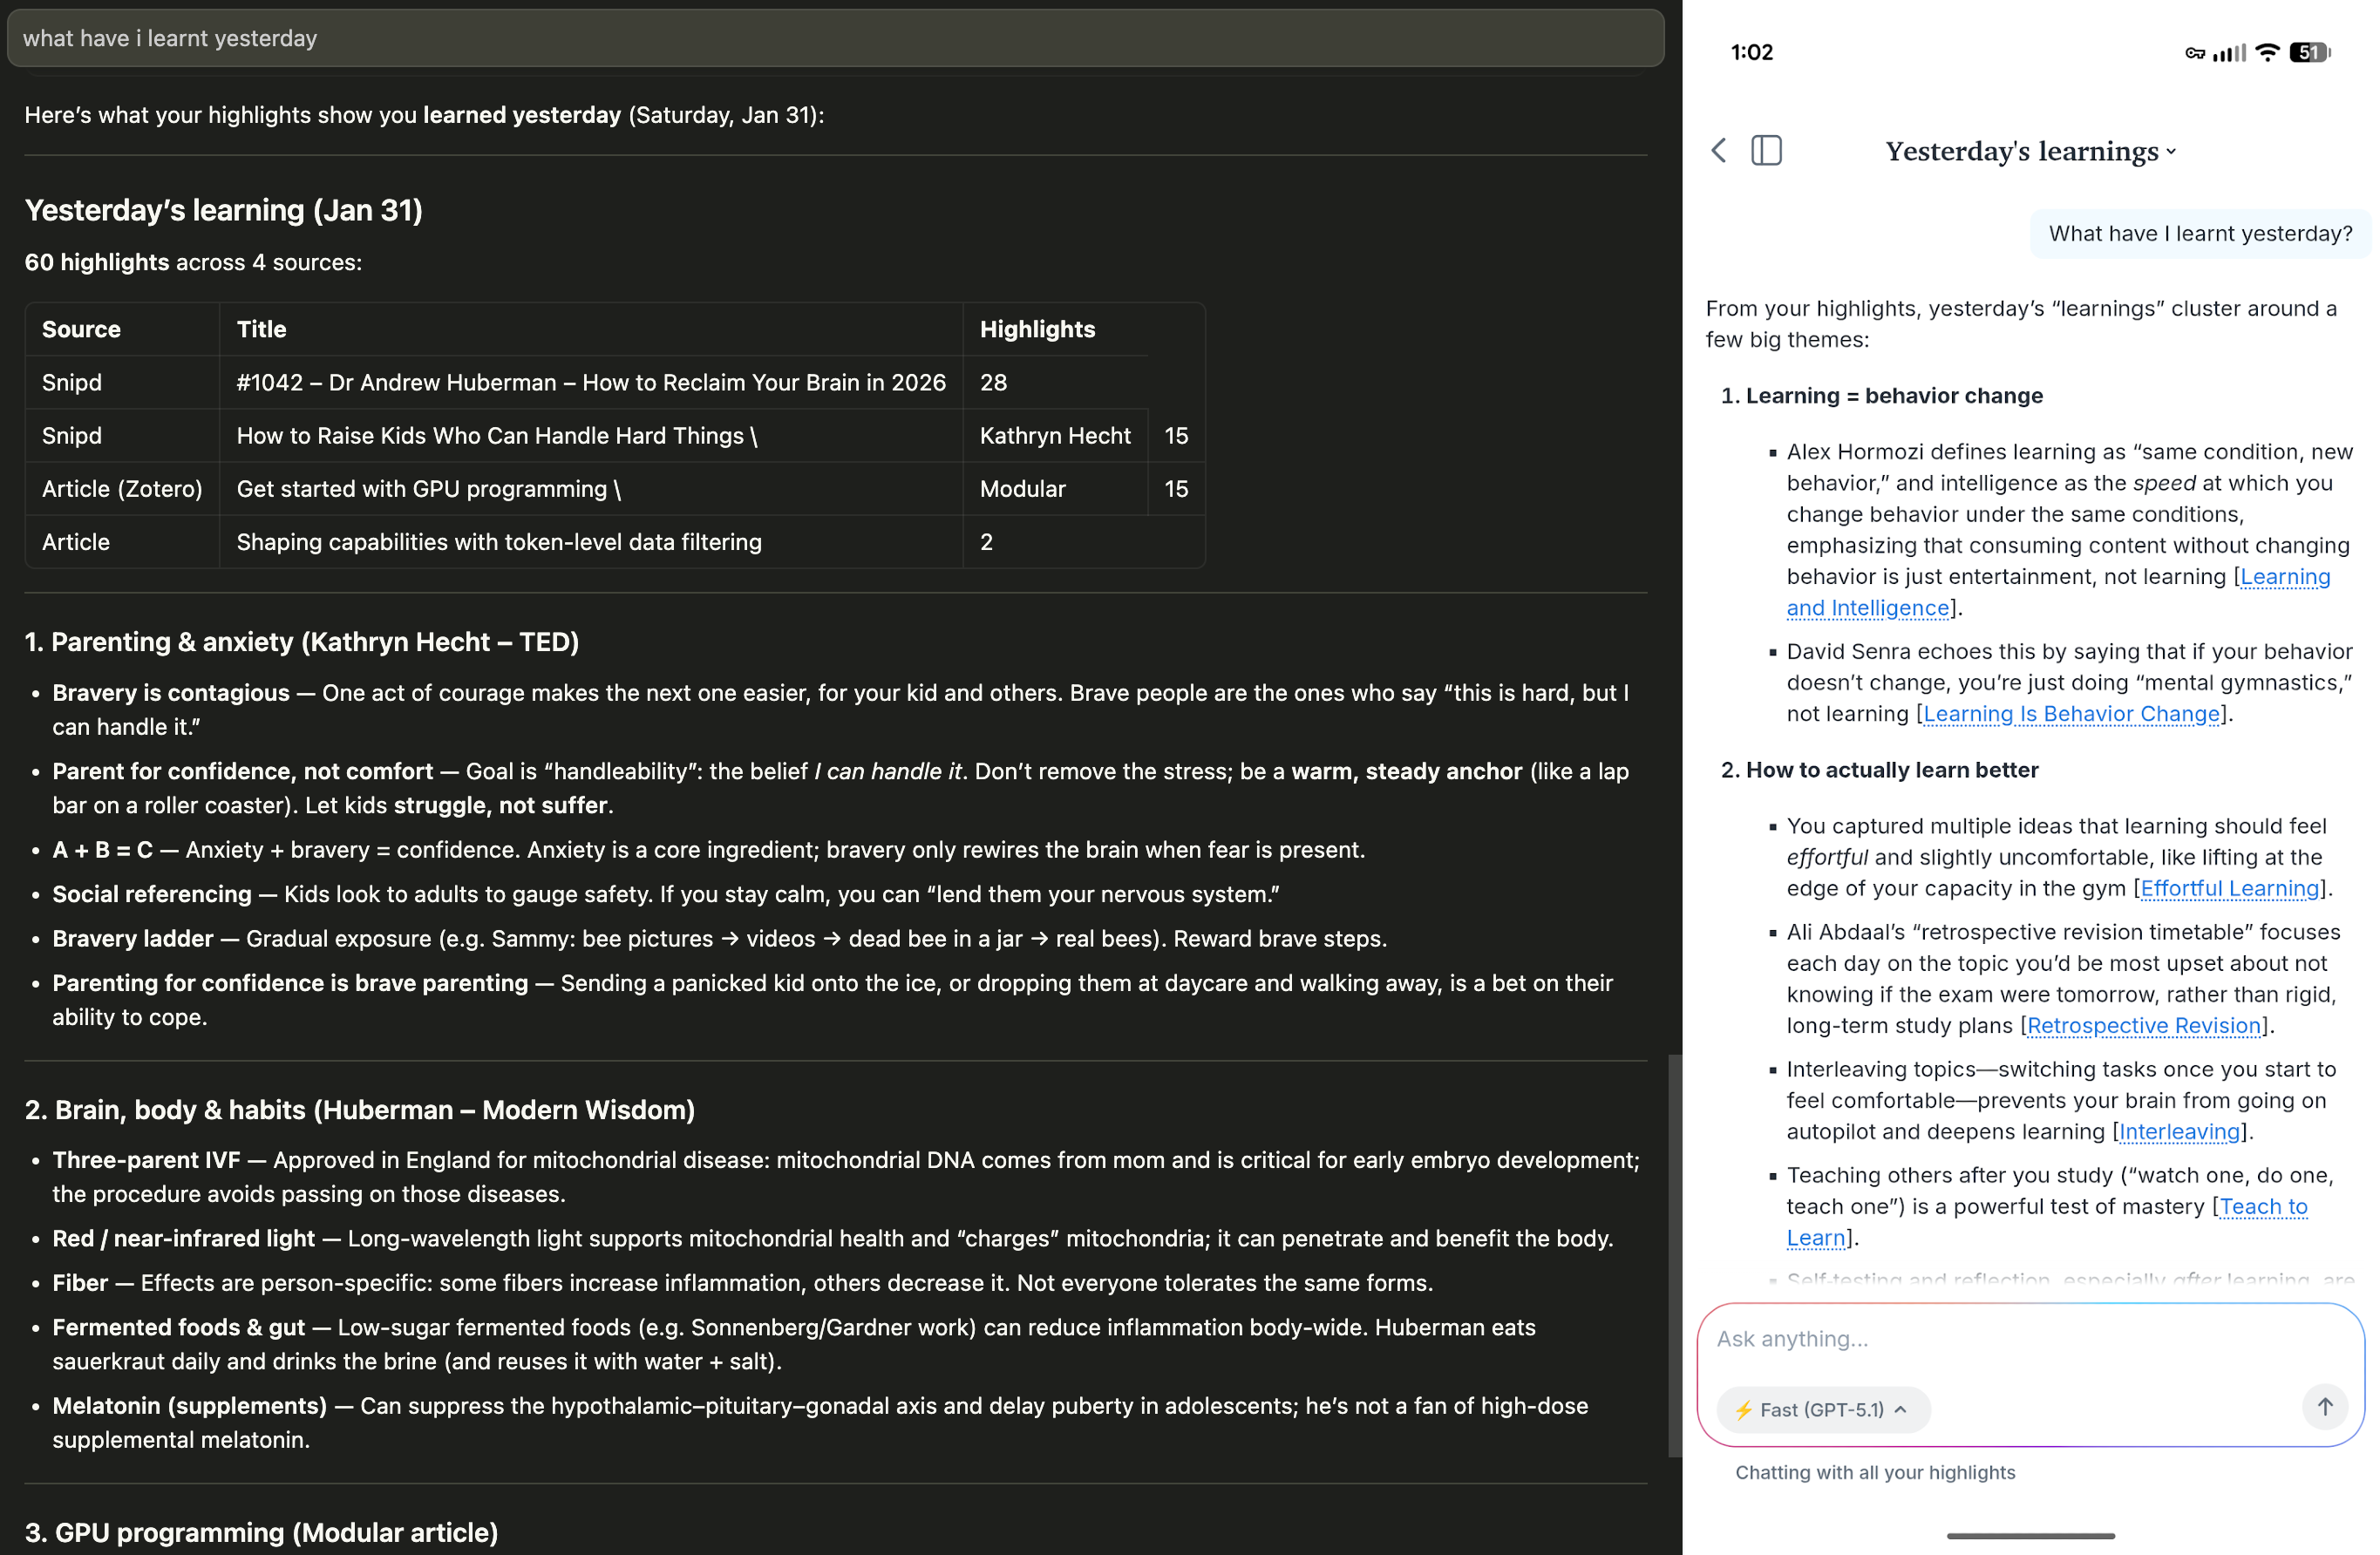Open the Retrospective Revision link
Viewport: 2380px width, 1555px height.
(x=2144, y=1026)
